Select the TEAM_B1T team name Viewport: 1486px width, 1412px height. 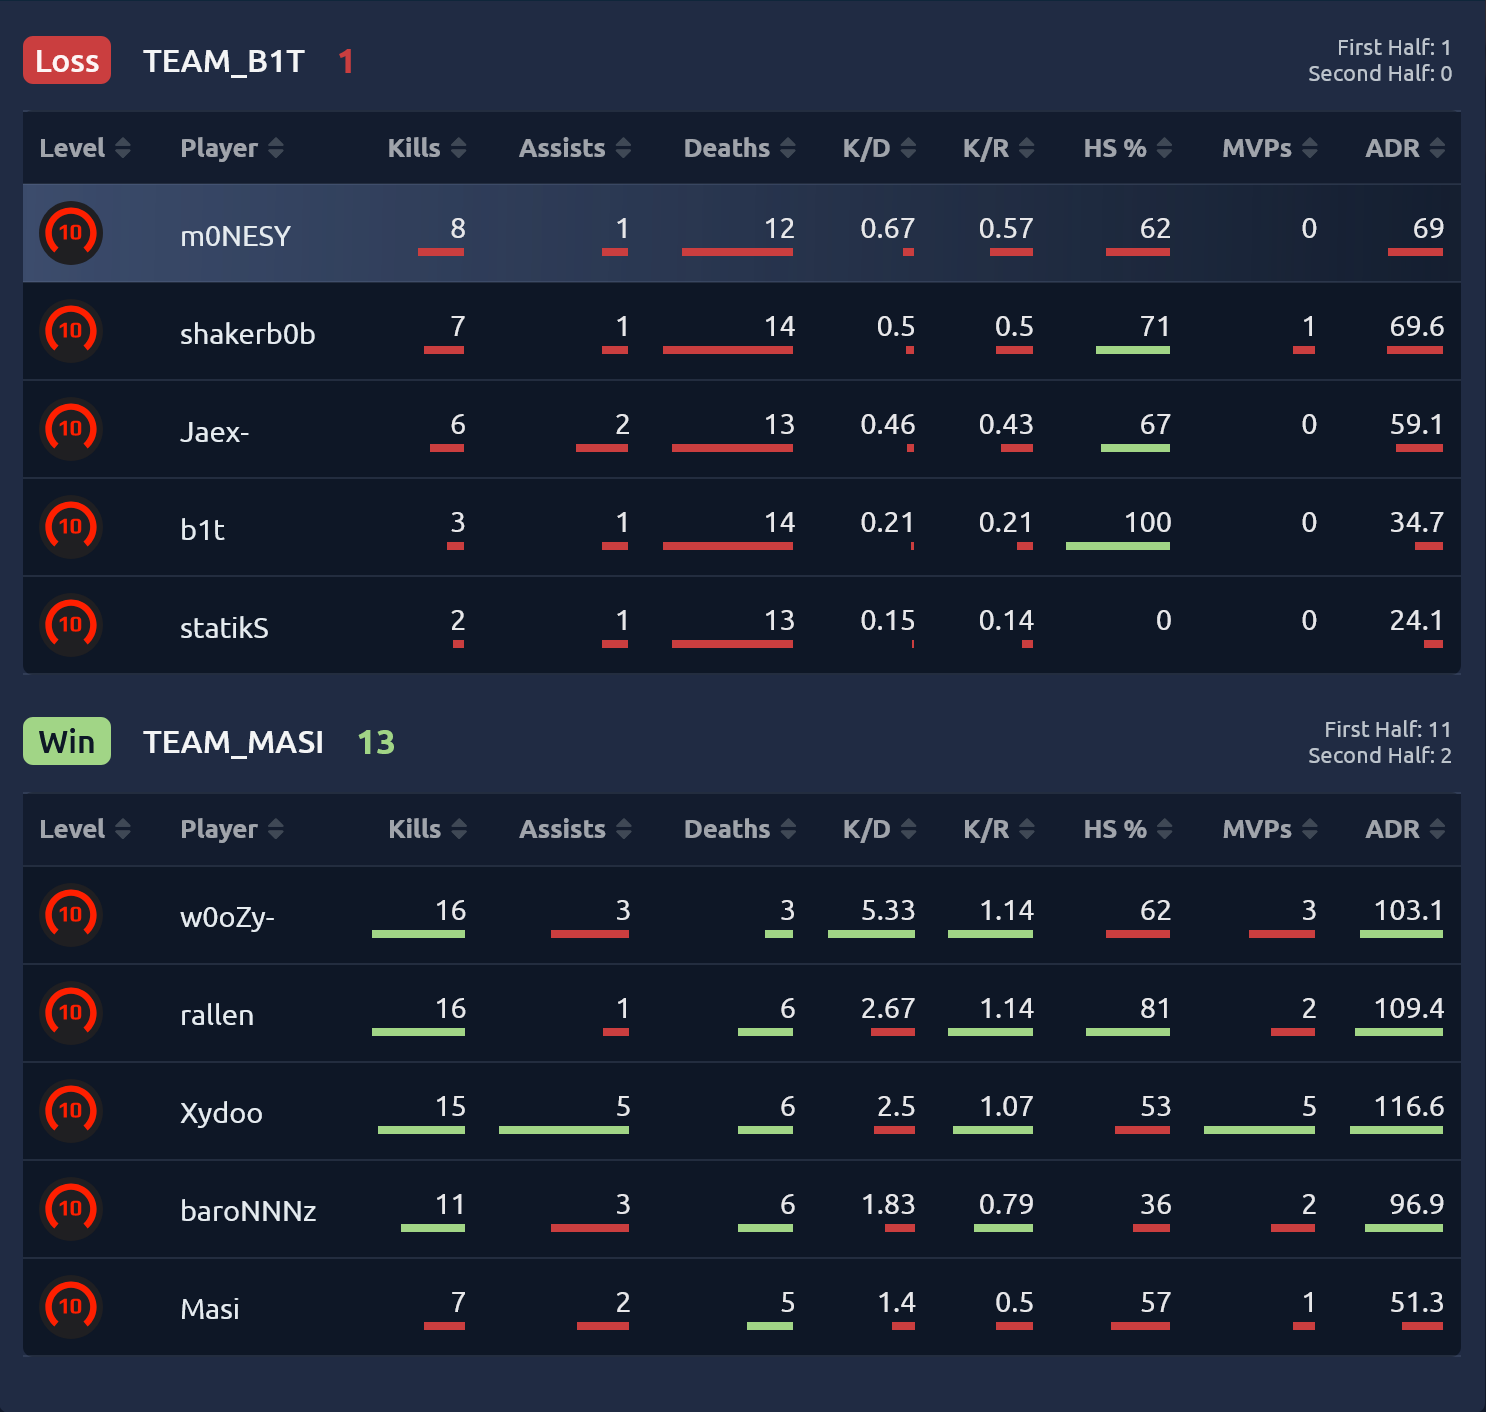(x=224, y=62)
